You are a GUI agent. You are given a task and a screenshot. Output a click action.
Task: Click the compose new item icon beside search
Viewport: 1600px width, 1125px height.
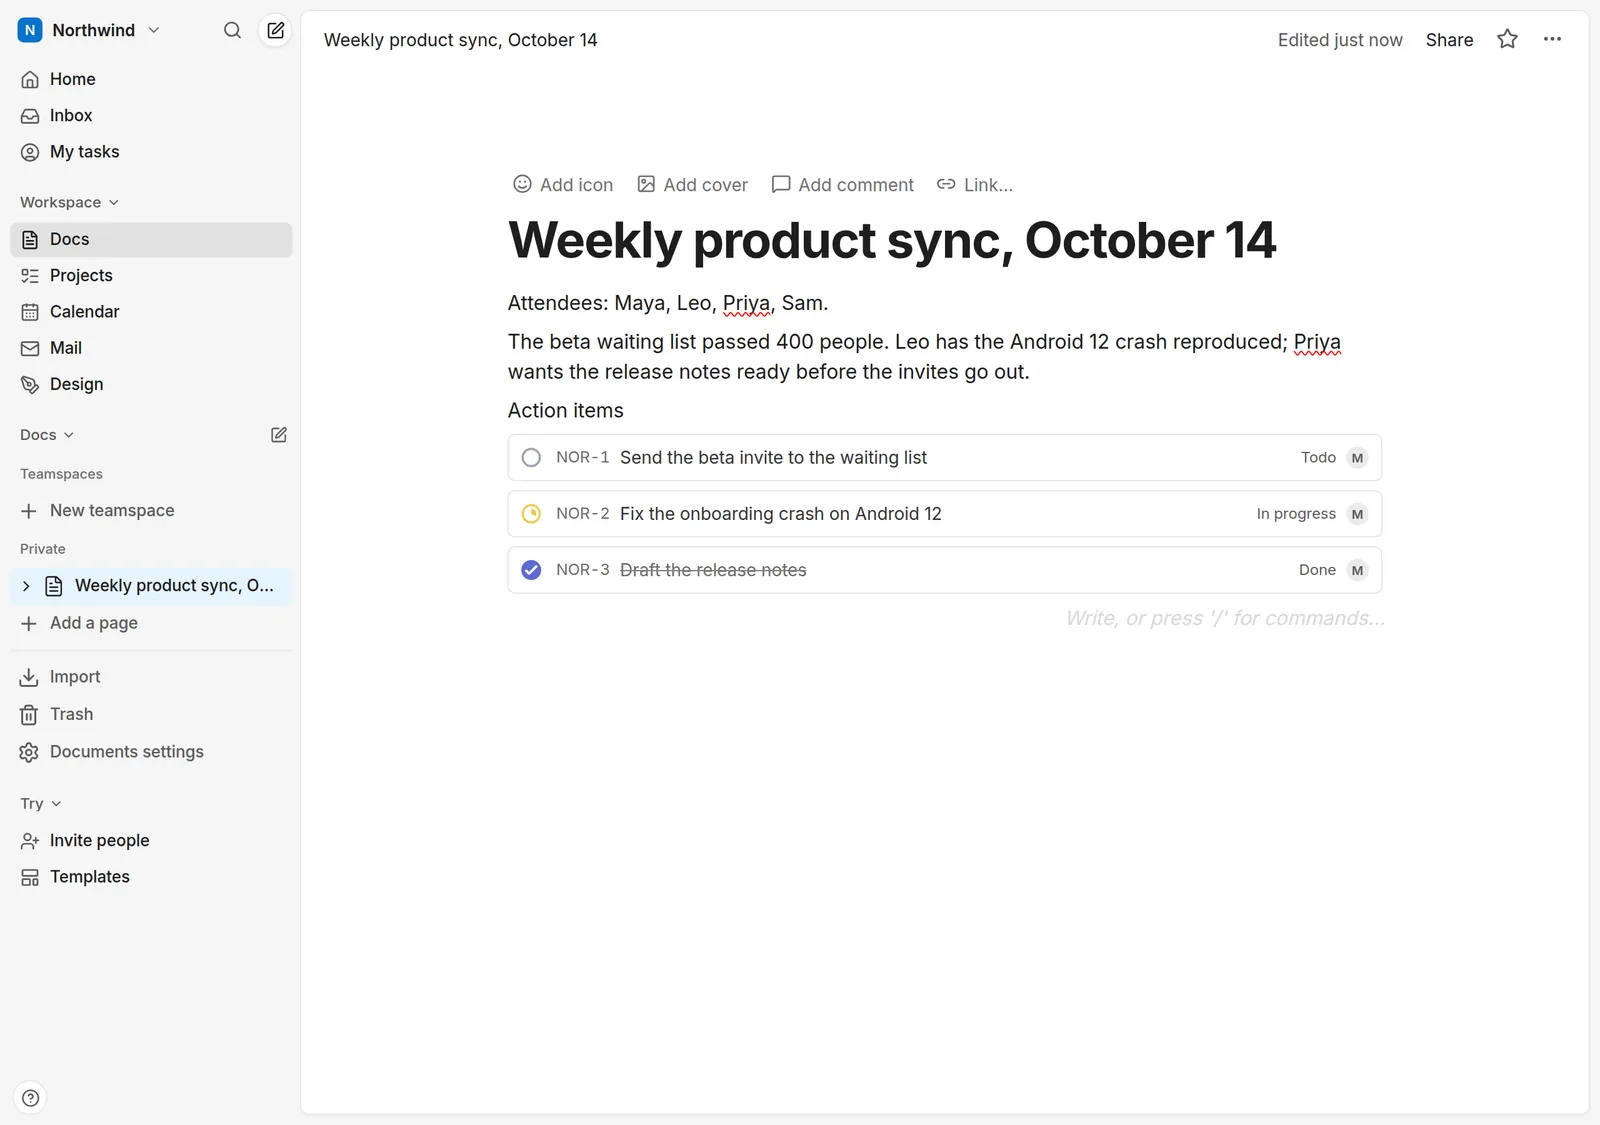click(275, 30)
